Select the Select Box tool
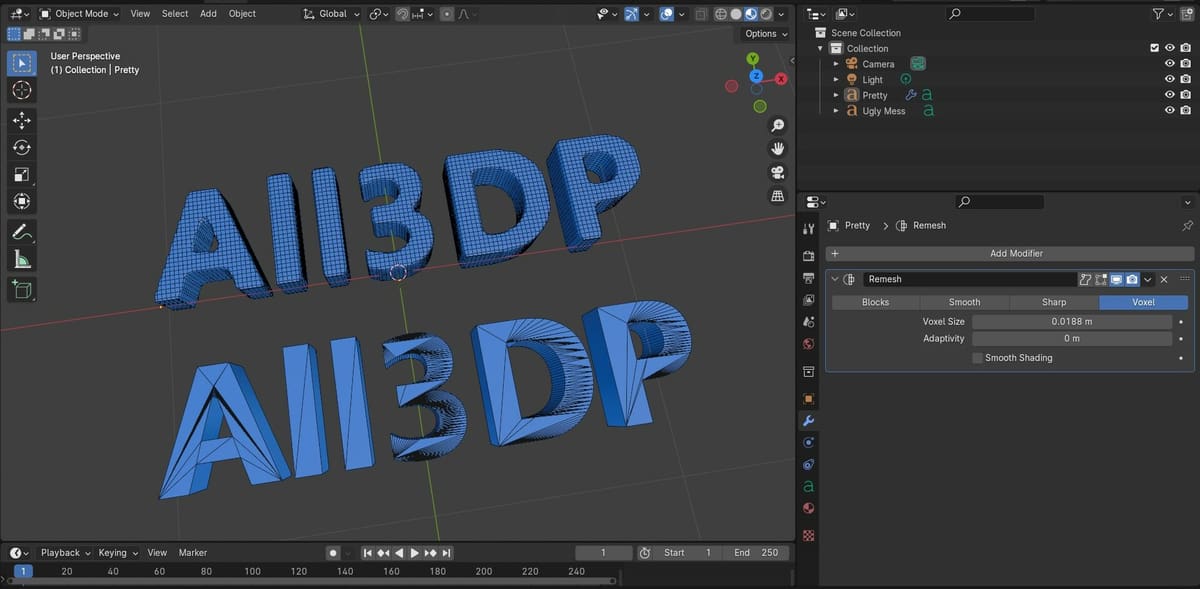The height and width of the screenshot is (589, 1200). [21, 63]
